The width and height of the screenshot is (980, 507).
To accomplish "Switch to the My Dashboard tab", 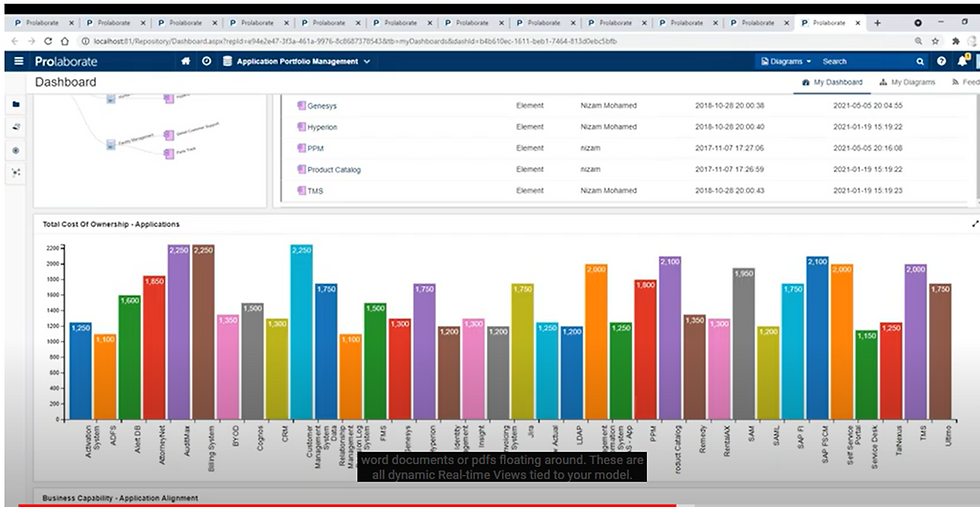I will 832,82.
